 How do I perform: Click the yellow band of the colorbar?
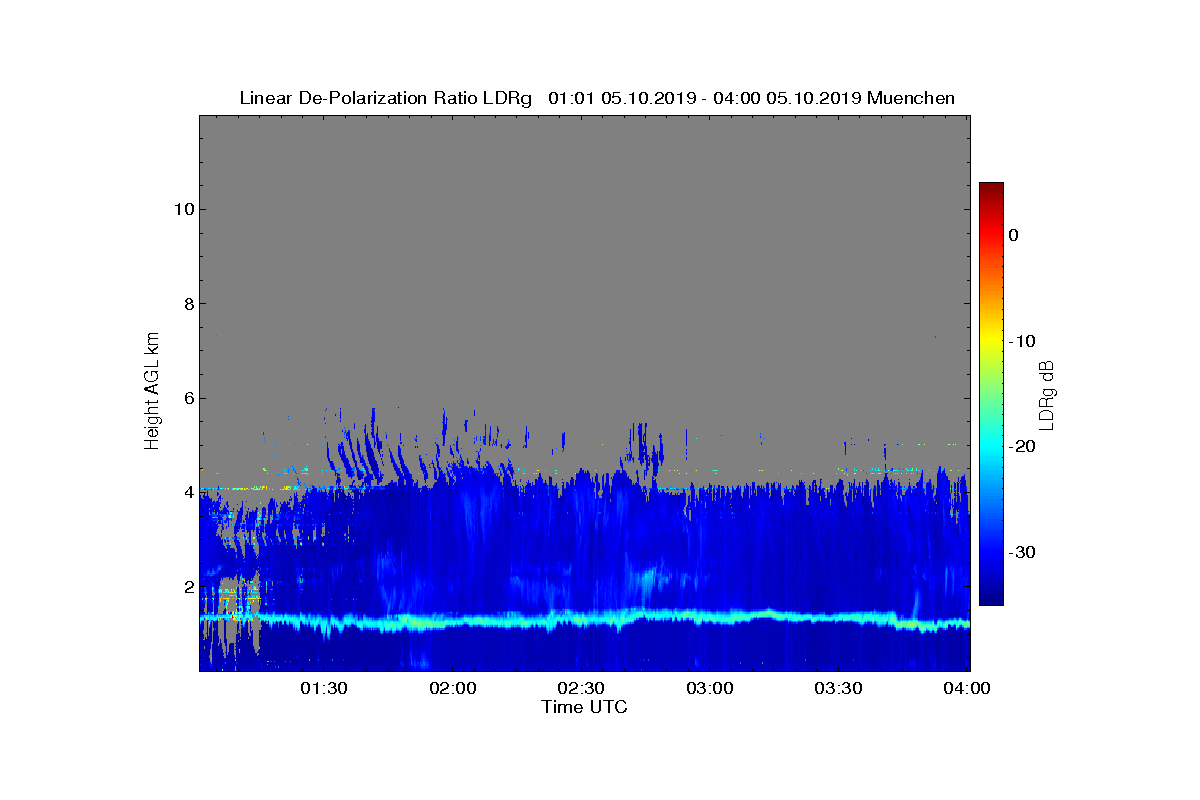coord(991,341)
